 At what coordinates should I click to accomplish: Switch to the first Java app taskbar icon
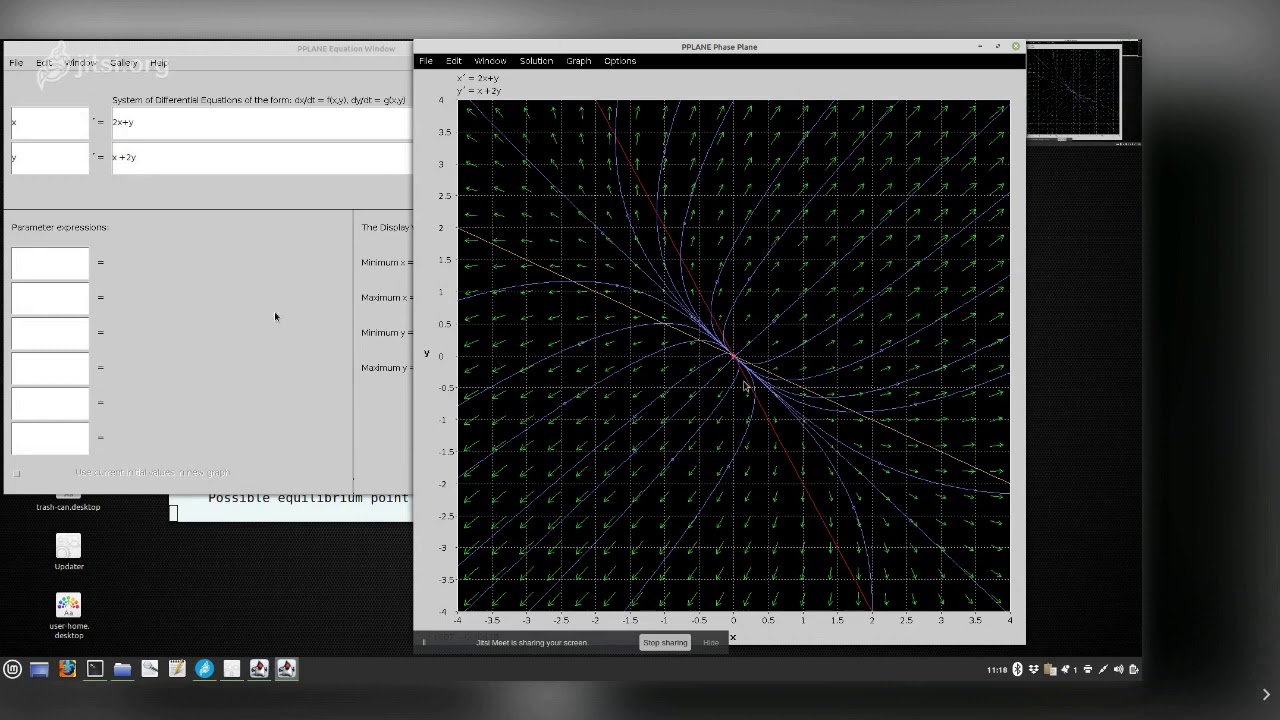coord(259,669)
